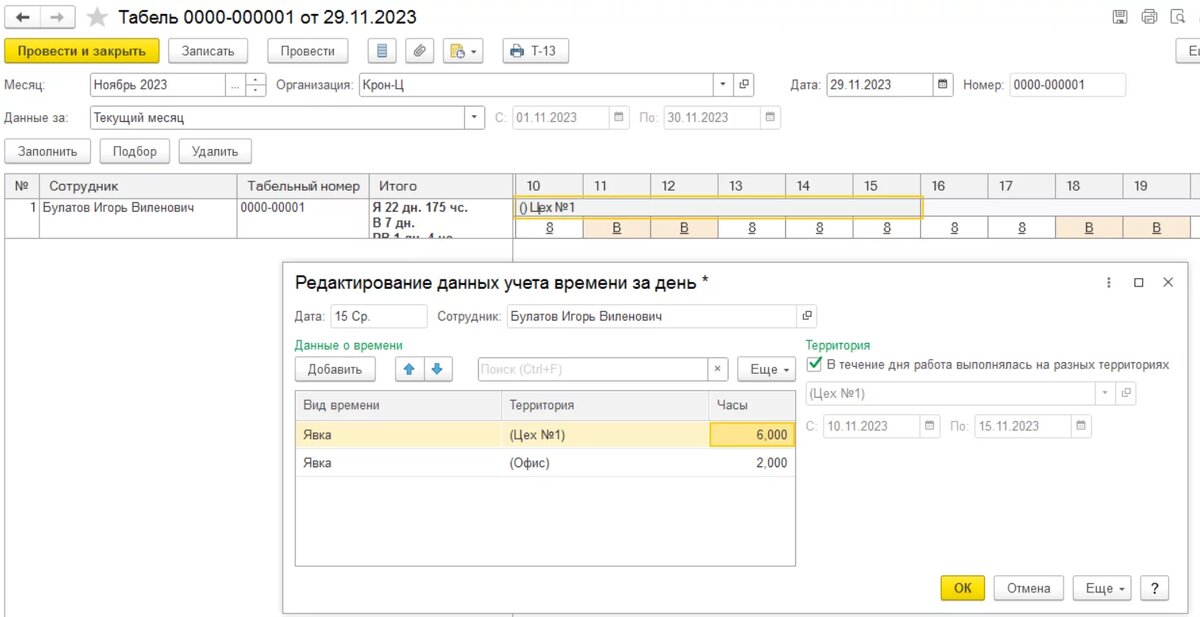1200x617 pixels.
Task: Click the 2,000 hours cell
Action: [752, 463]
